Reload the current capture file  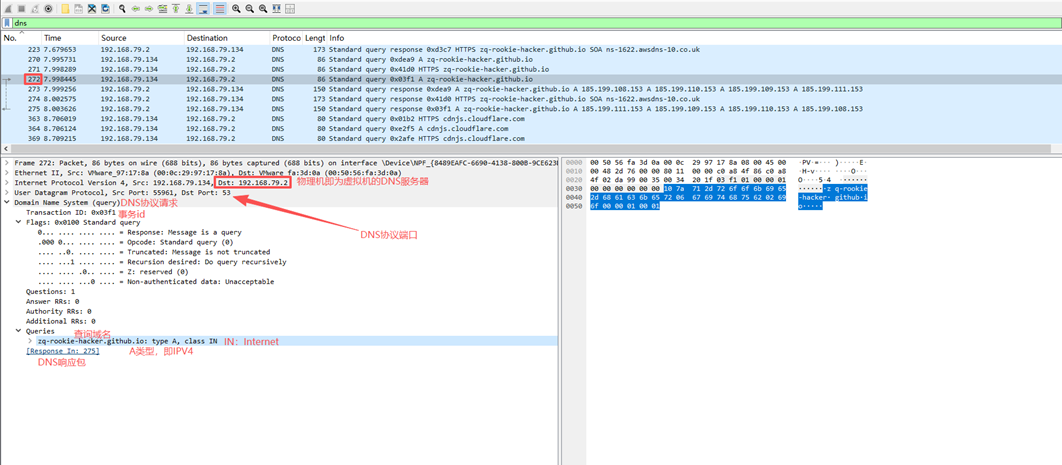[105, 9]
